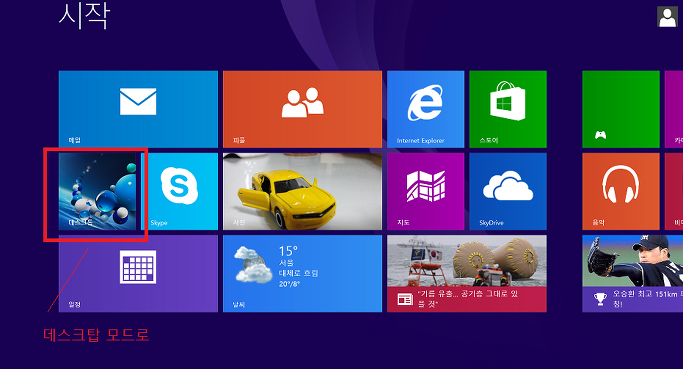
Task: Launch the Skype tile
Action: coord(179,191)
